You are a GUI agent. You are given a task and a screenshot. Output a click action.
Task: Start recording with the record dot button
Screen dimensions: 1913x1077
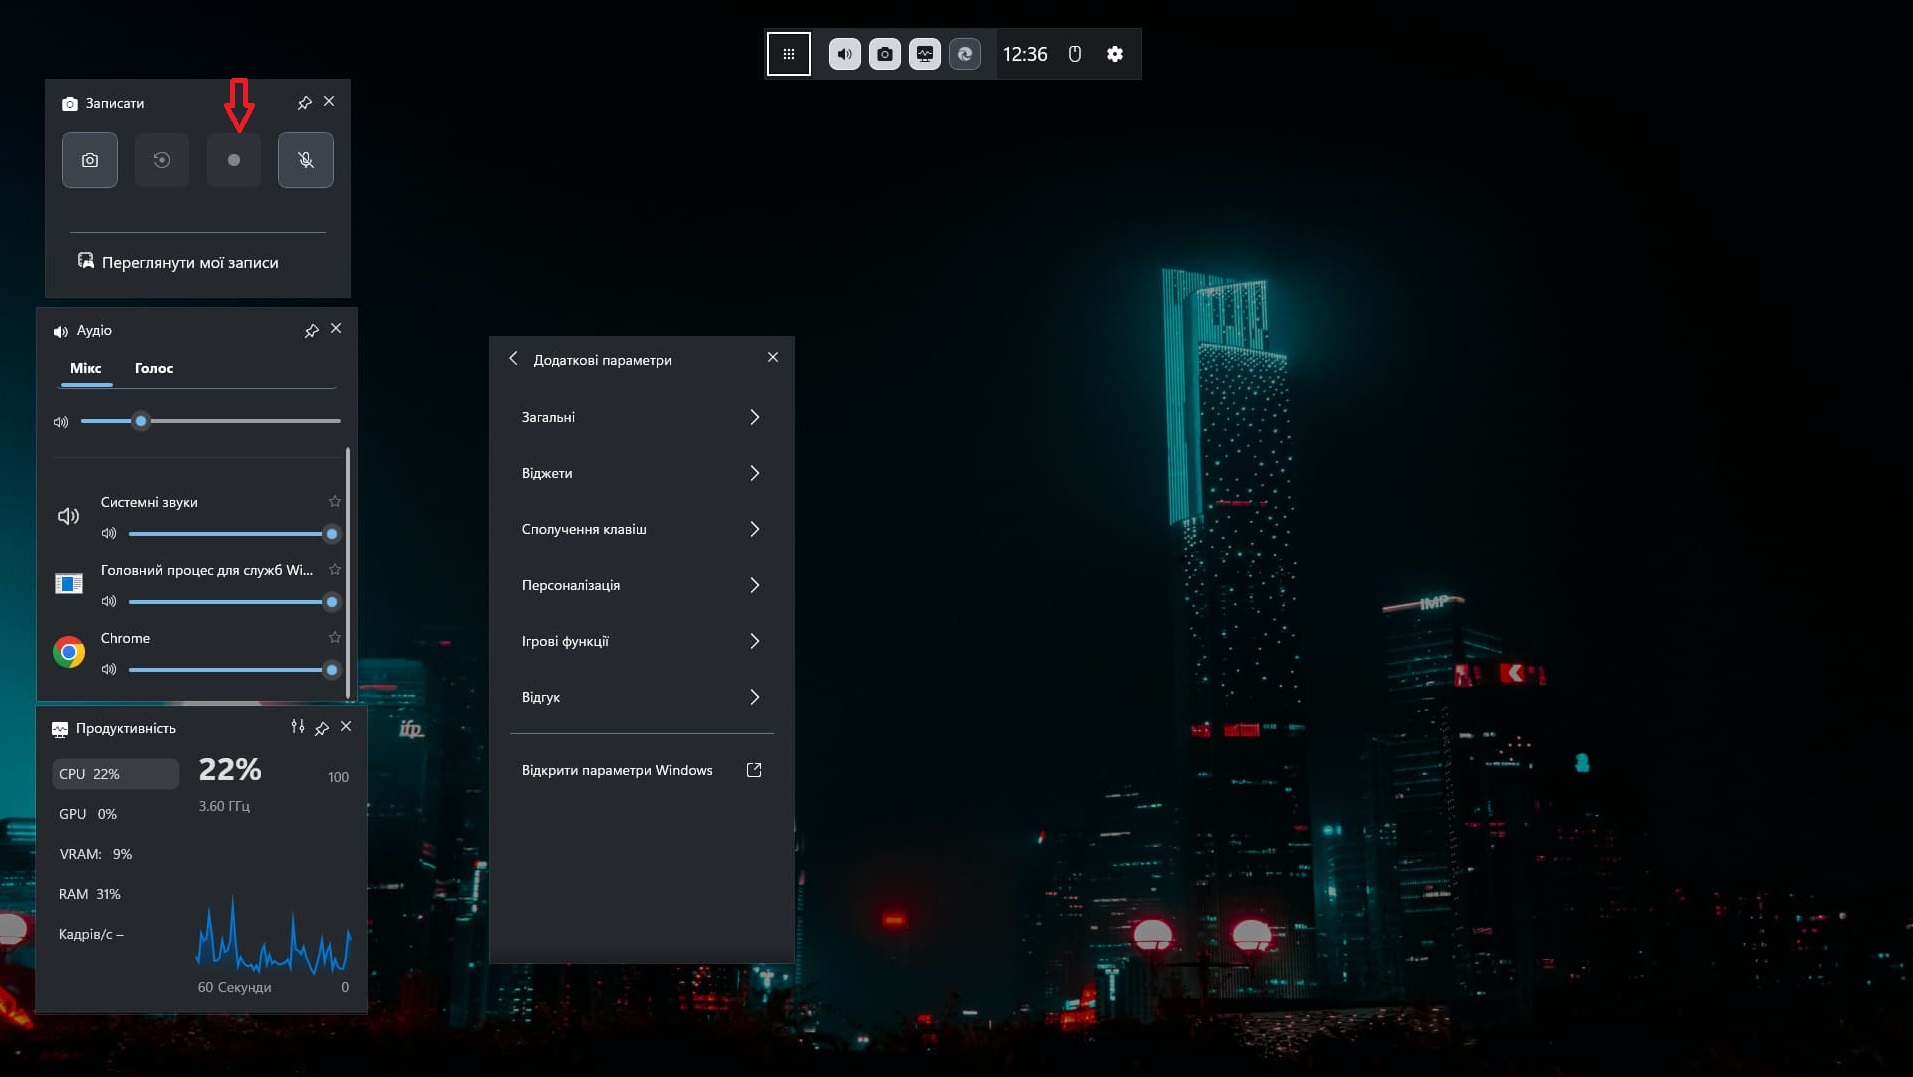tap(234, 160)
